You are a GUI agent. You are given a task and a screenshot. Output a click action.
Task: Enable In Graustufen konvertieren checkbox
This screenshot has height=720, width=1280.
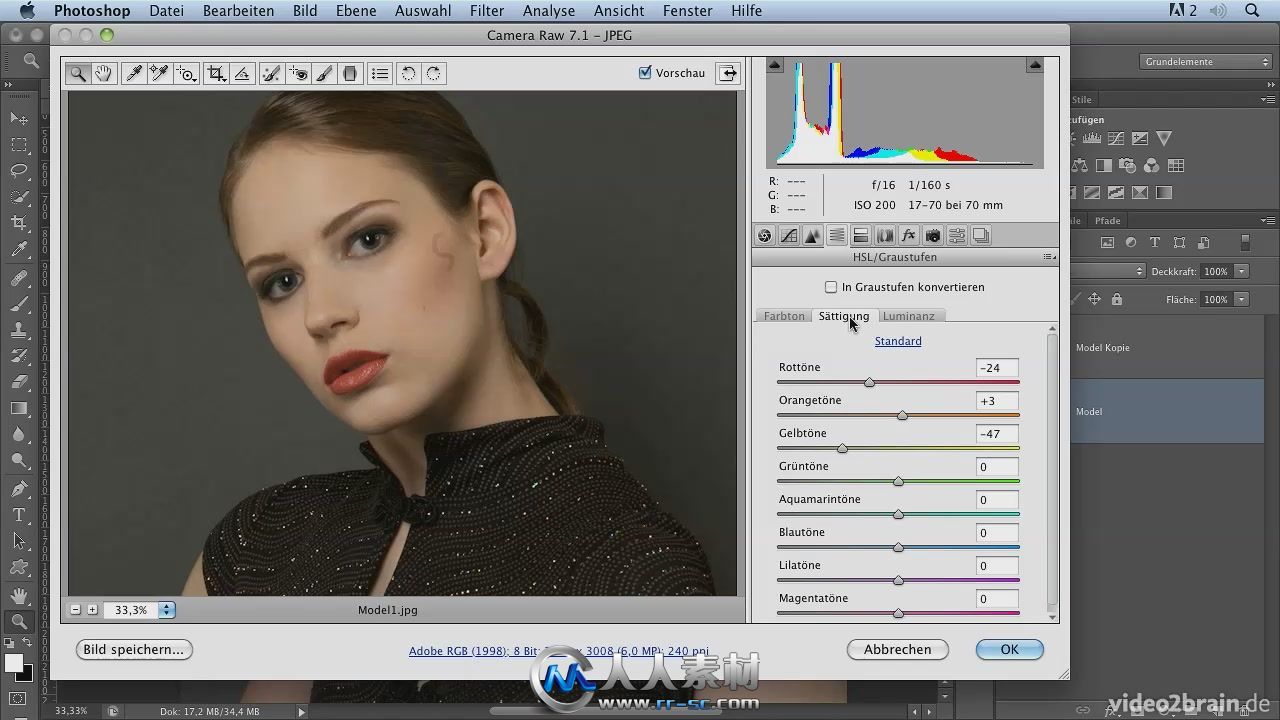[x=831, y=287]
